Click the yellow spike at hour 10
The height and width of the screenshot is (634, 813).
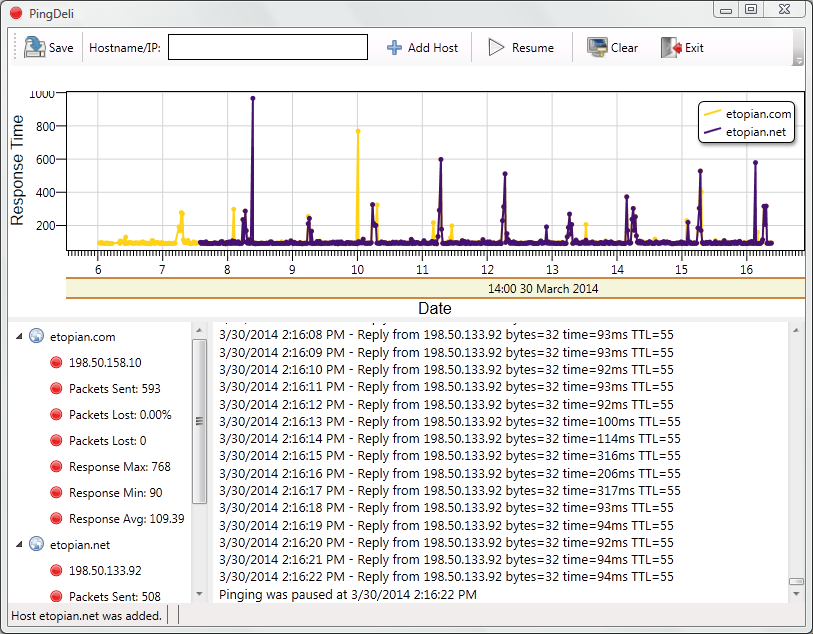358,132
